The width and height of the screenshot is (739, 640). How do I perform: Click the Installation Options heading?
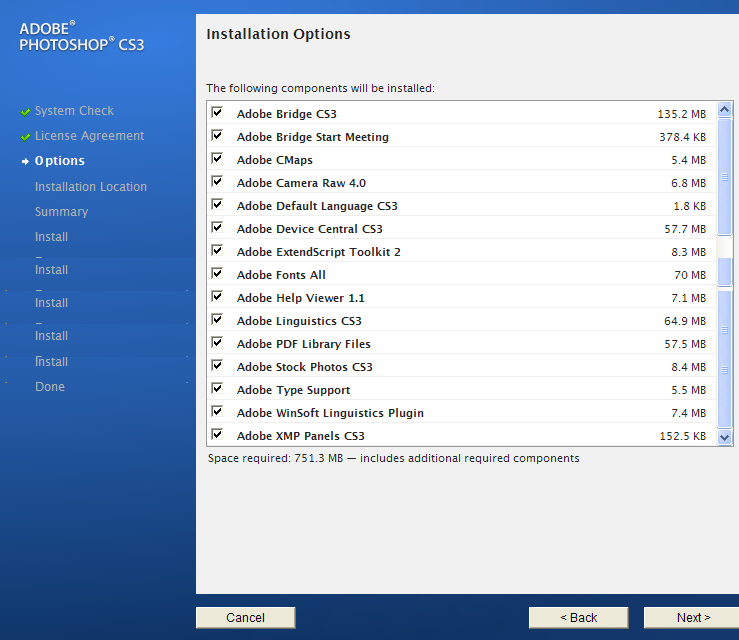coord(278,34)
